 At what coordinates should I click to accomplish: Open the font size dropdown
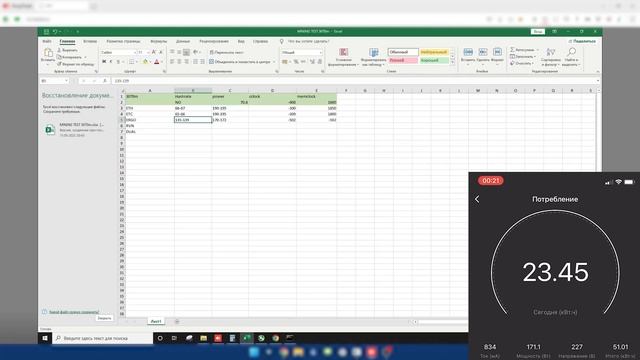click(x=149, y=52)
